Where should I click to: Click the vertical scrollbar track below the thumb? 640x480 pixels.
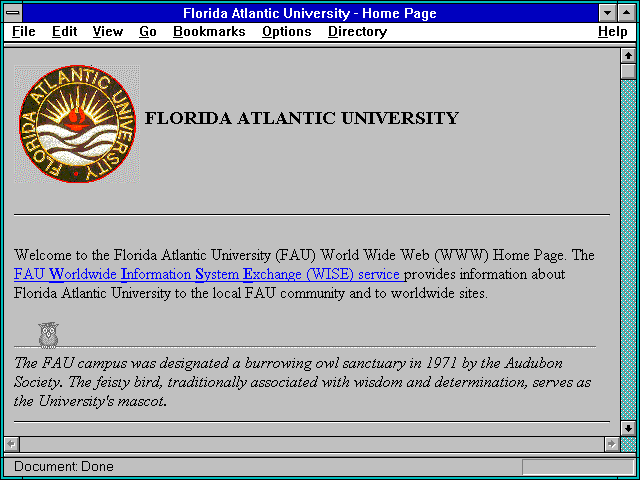tap(628, 250)
